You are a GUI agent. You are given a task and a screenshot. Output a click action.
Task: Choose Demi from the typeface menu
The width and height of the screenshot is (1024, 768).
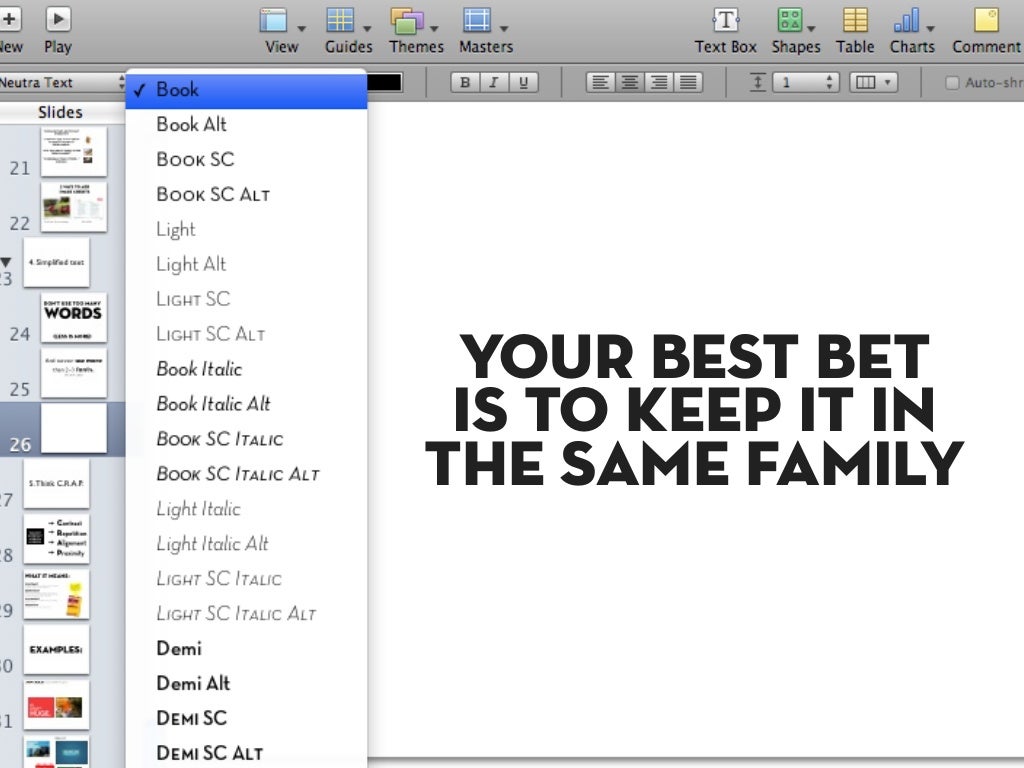(179, 648)
